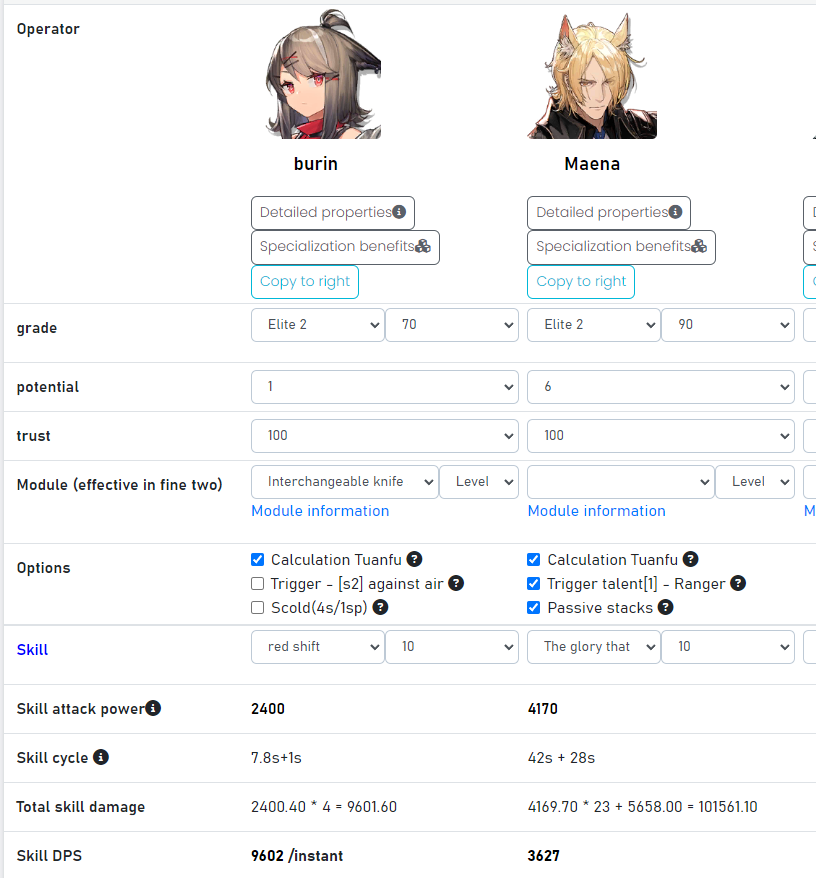The image size is (816, 878).
Task: Open help icon beside burin's Calculation Tuanfu
Action: 414,559
